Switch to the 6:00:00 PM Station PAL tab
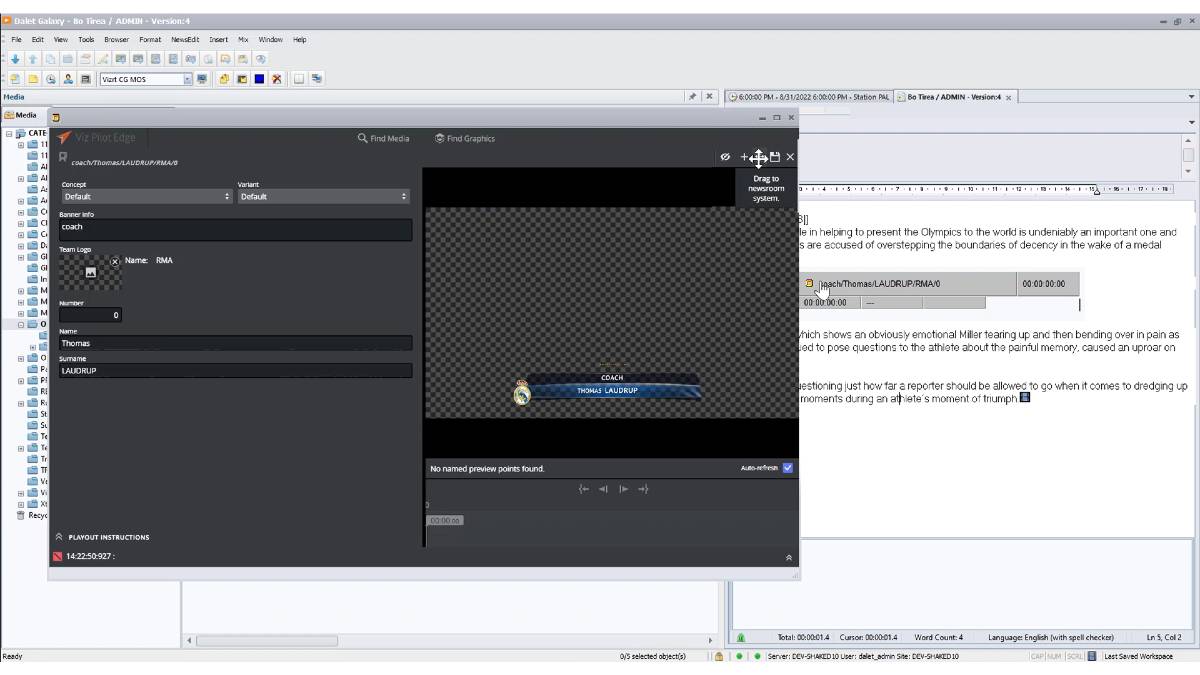The width and height of the screenshot is (1200, 675). pos(808,97)
